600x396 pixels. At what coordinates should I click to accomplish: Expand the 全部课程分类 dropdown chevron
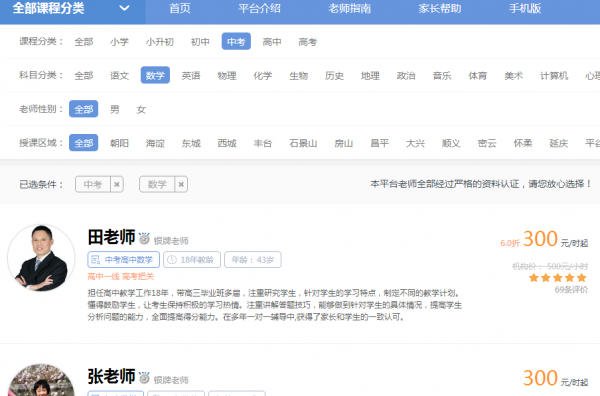124,8
